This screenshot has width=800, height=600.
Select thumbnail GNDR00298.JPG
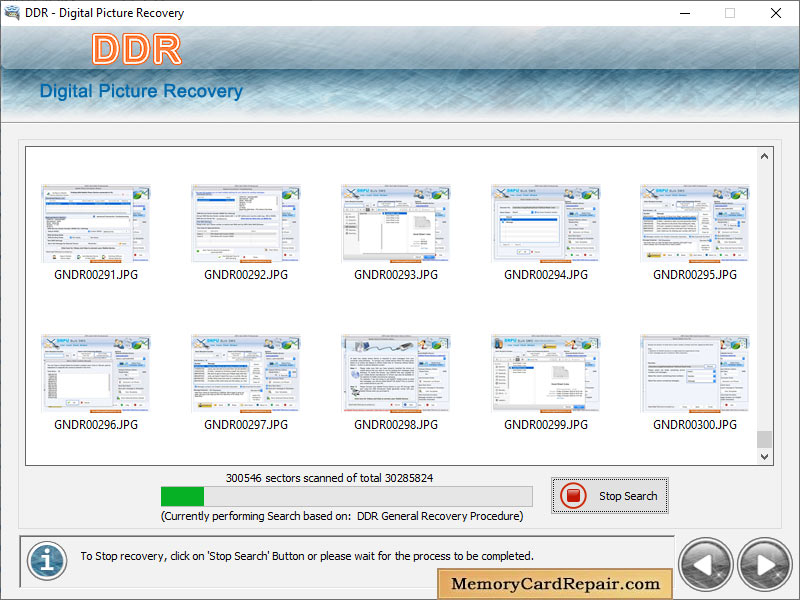(x=396, y=373)
